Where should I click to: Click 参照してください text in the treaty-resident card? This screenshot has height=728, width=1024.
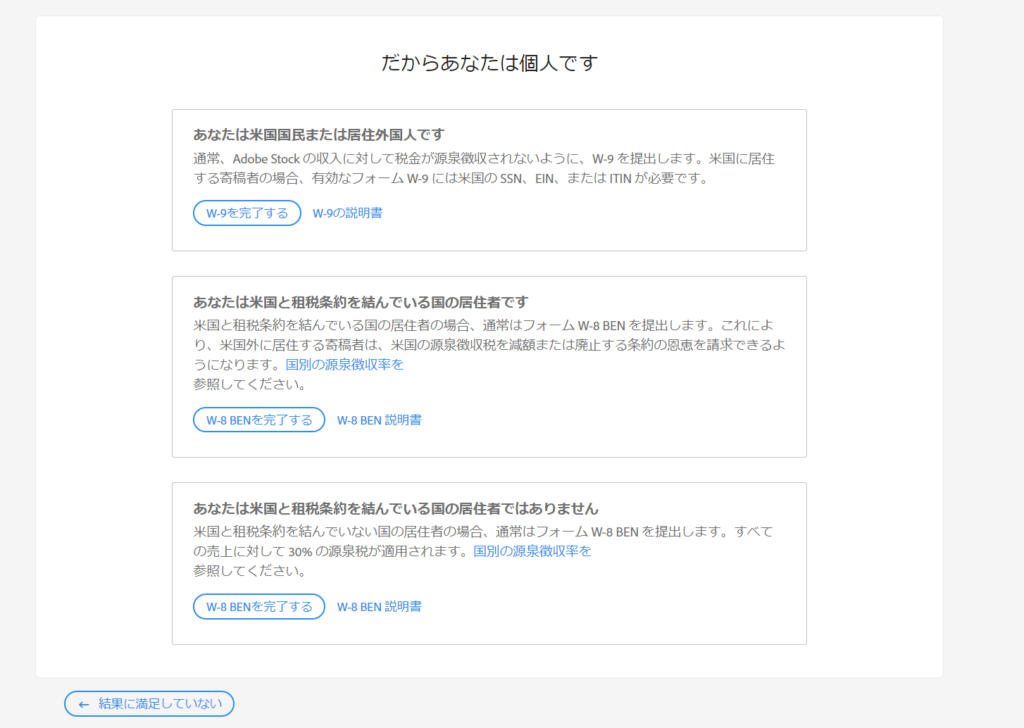249,384
